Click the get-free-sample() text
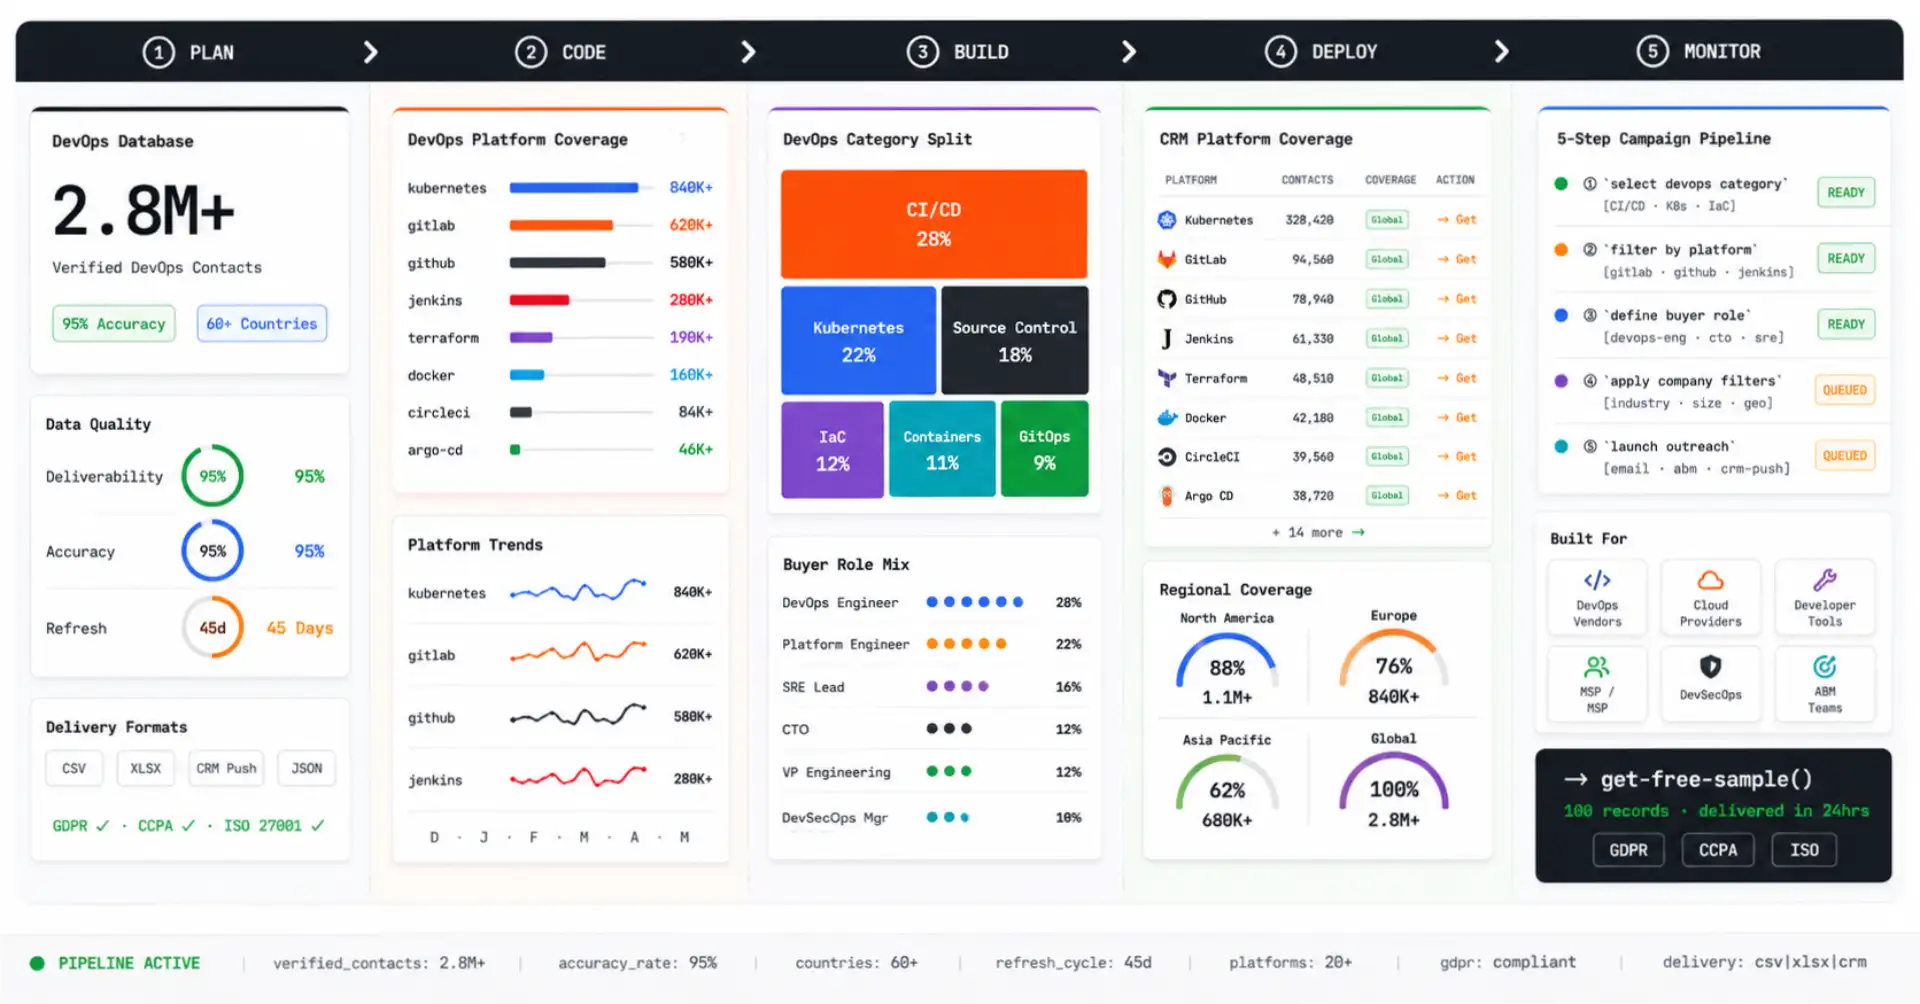The width and height of the screenshot is (1920, 1004). point(1706,779)
